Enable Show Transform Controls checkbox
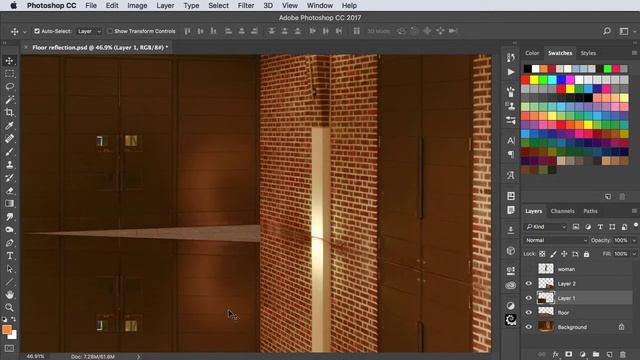 109,31
